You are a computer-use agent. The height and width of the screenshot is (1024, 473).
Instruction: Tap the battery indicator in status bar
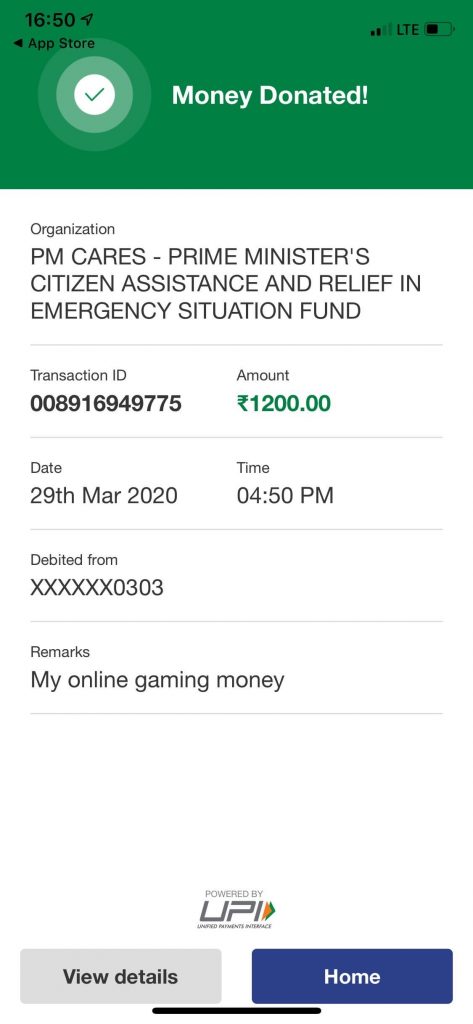tap(439, 29)
